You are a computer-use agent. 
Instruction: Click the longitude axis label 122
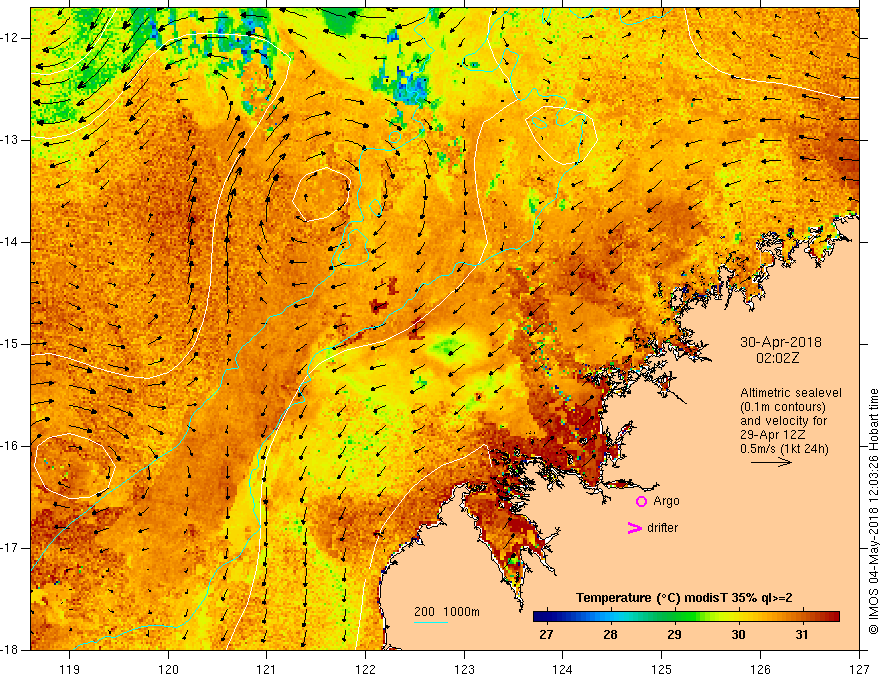click(365, 669)
